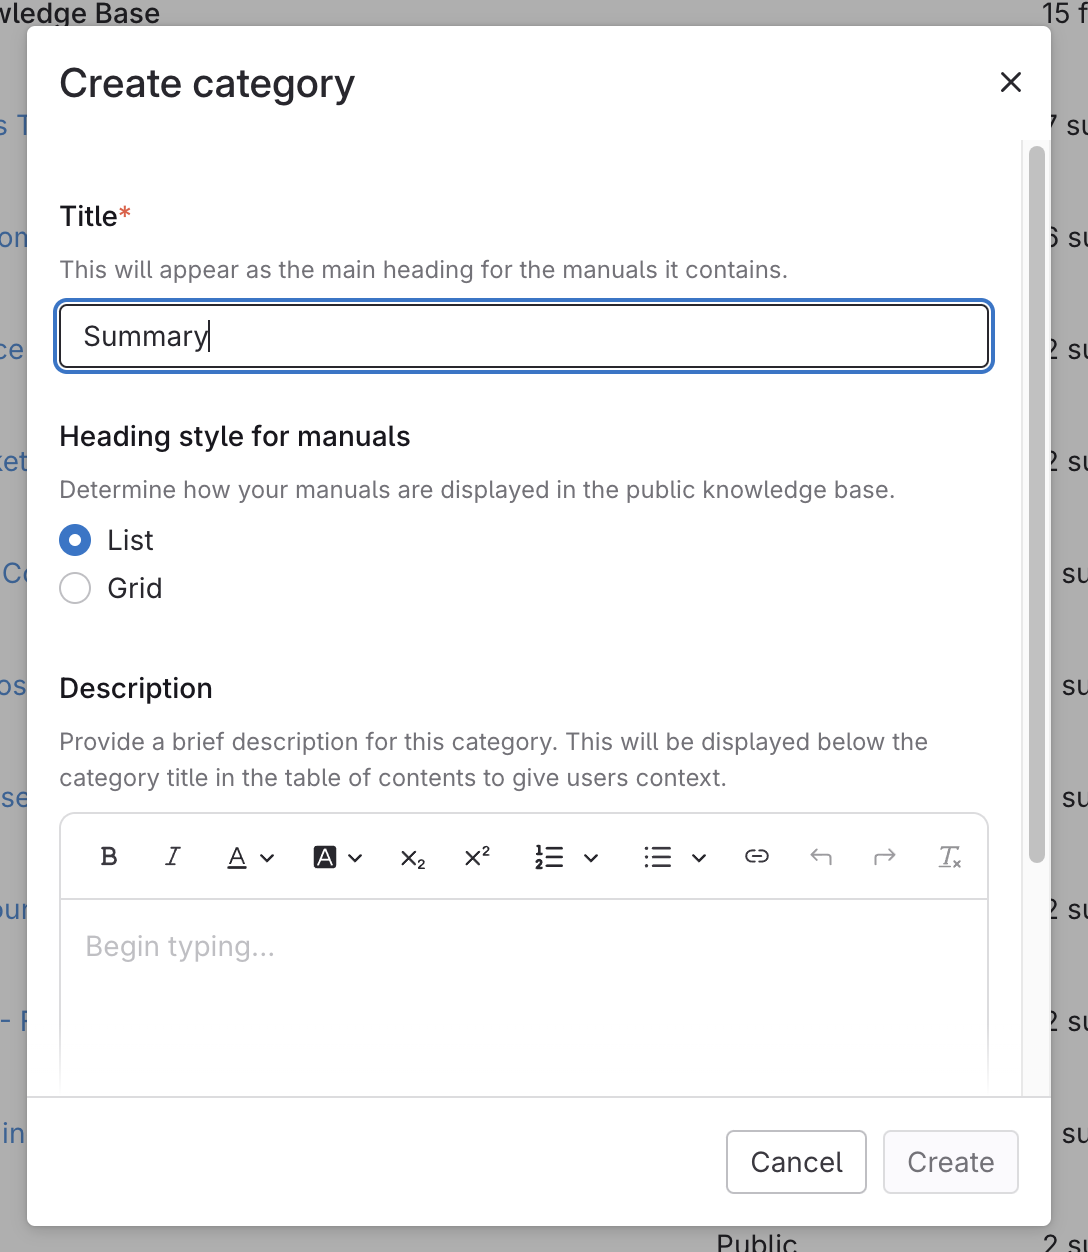
Task: Select the List heading style
Action: [x=75, y=541]
